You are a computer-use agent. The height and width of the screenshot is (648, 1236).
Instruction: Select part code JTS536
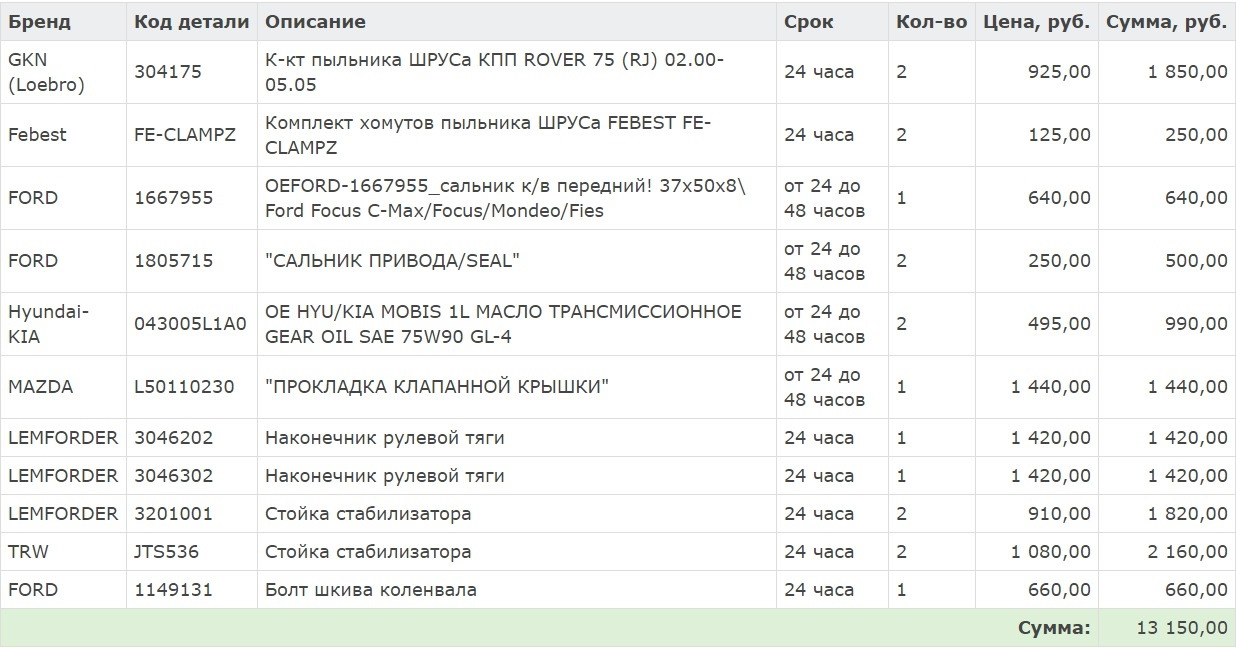[x=167, y=552]
